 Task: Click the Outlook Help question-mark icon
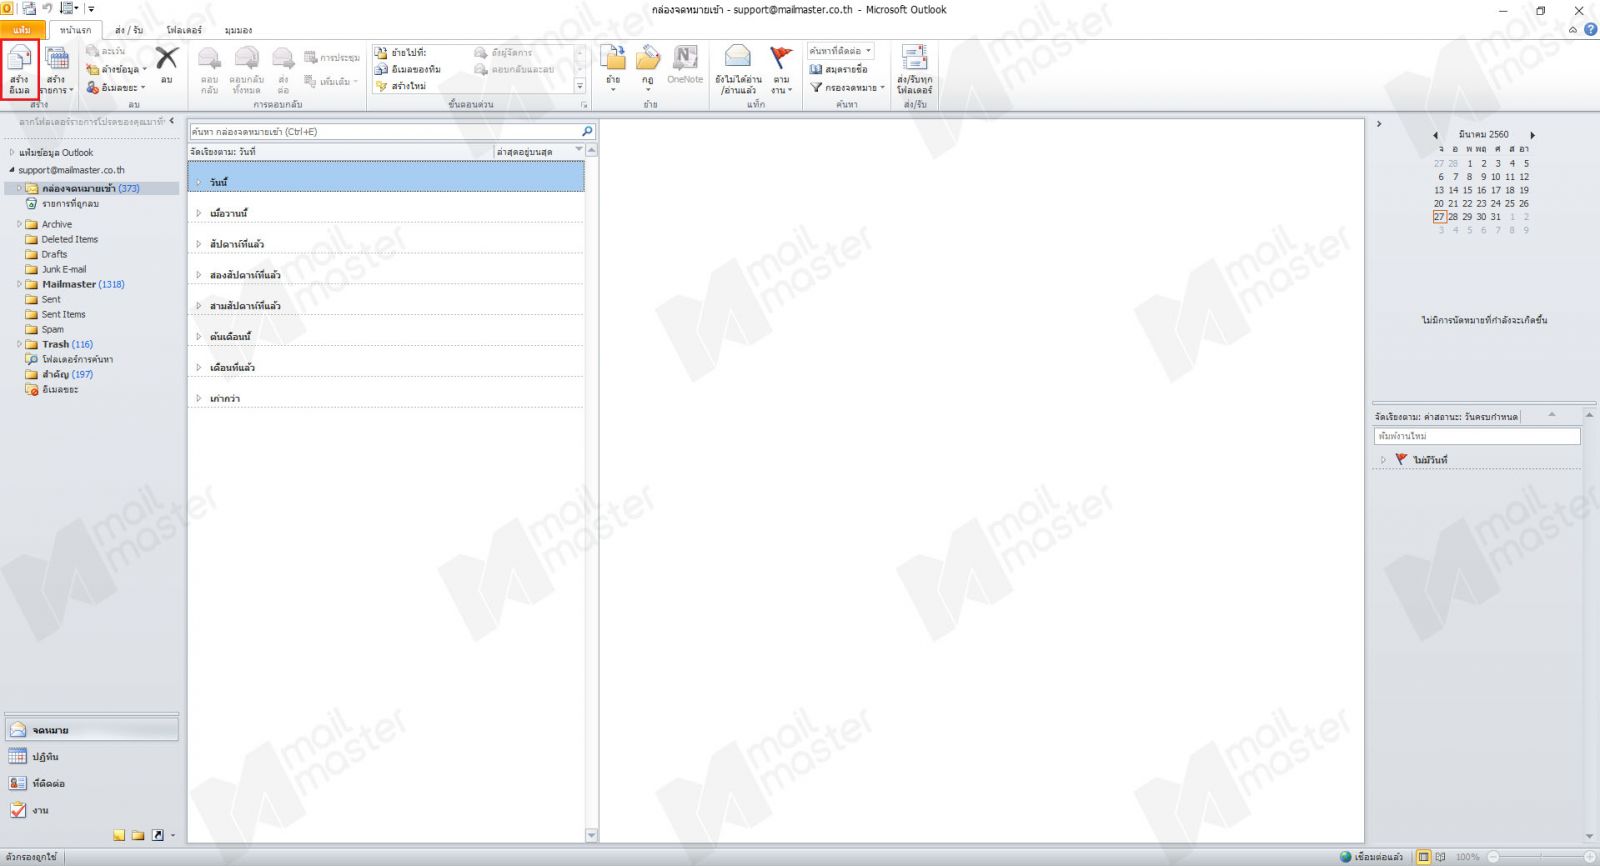(1590, 29)
